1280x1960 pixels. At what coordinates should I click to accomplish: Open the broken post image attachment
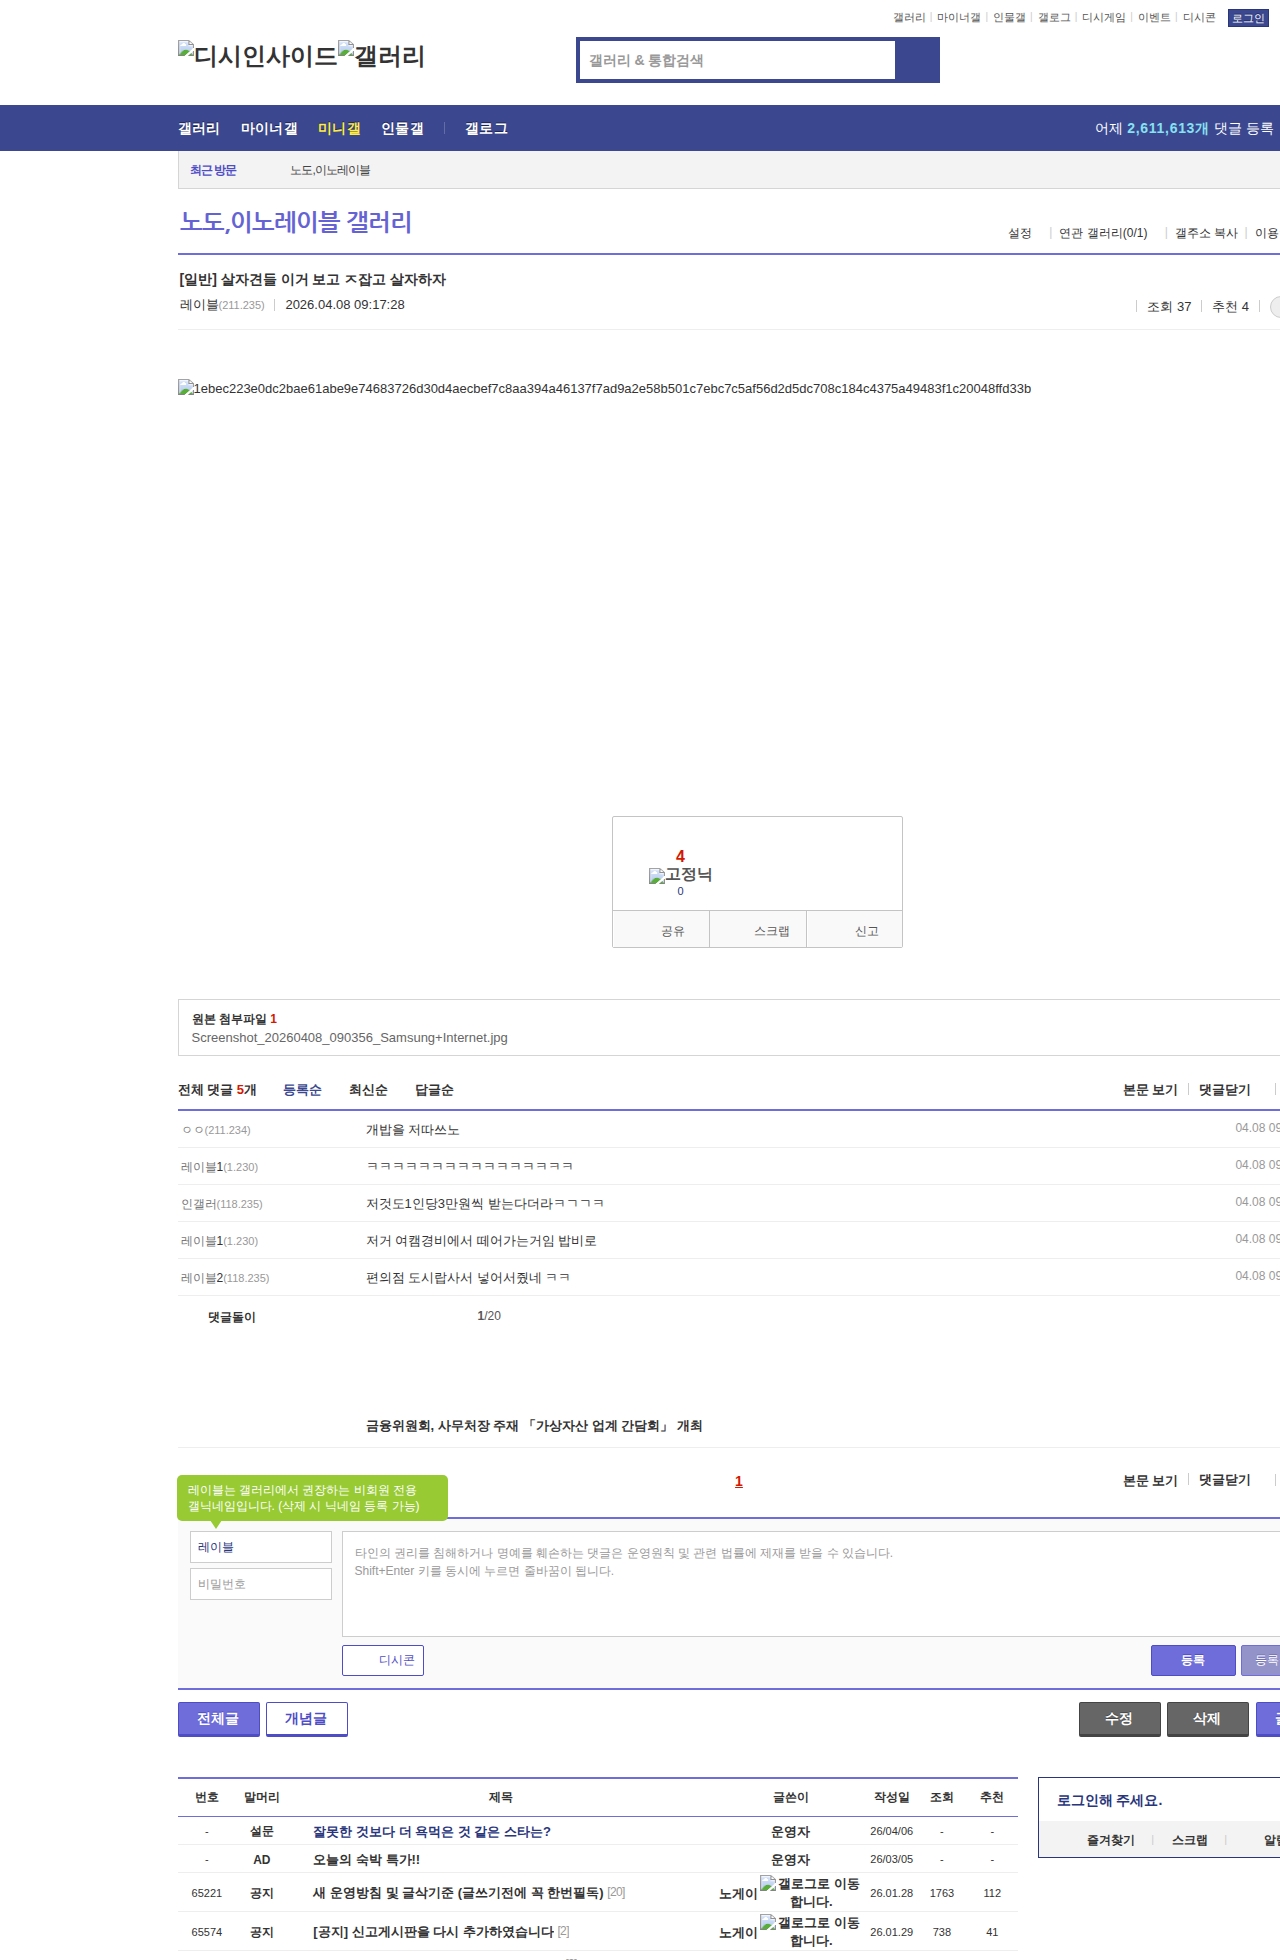coord(604,389)
